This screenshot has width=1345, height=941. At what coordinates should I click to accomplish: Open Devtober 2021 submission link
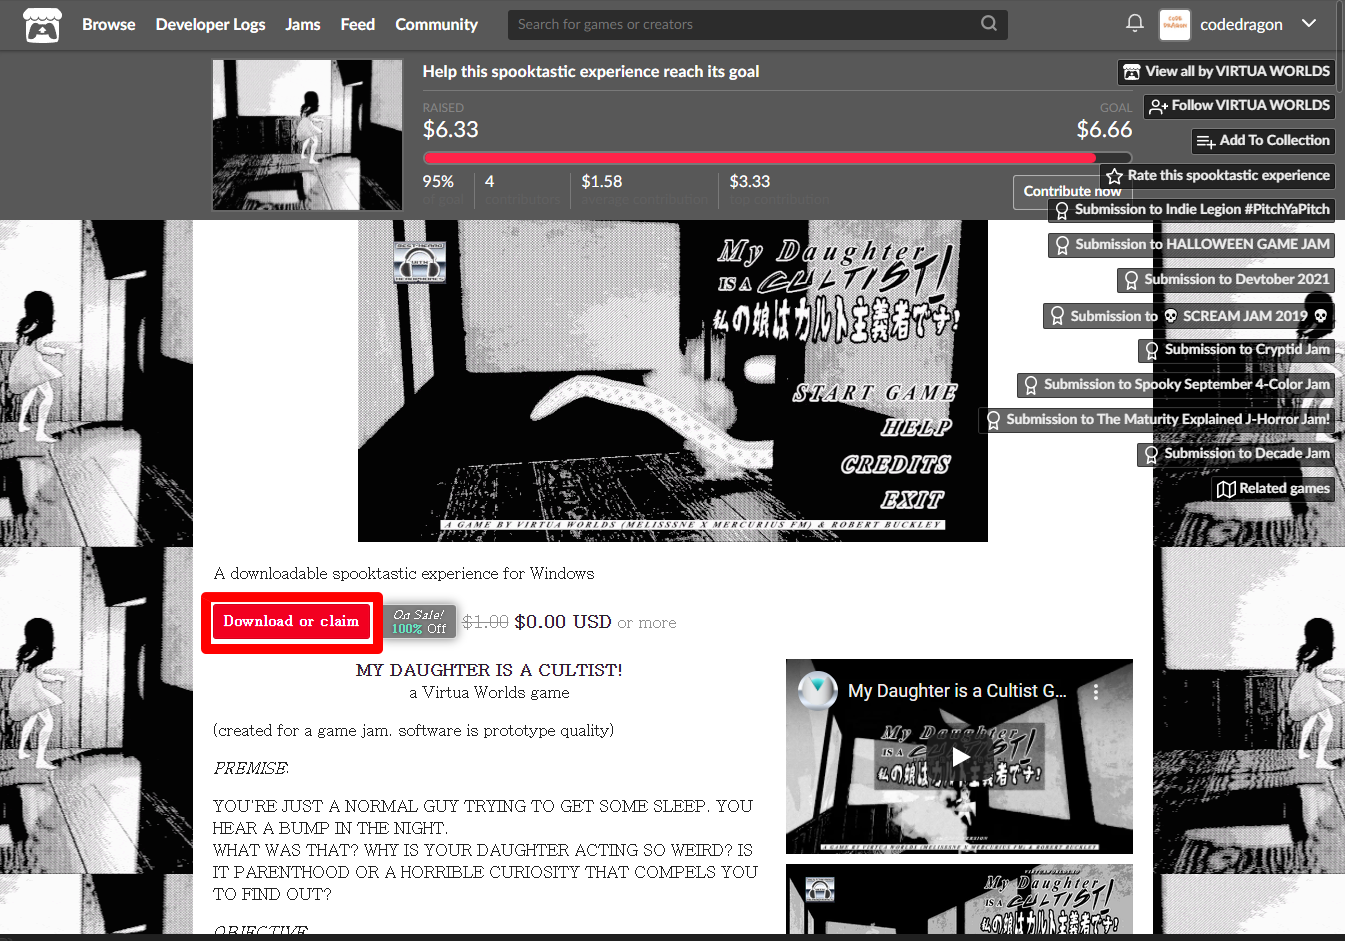[1226, 280]
